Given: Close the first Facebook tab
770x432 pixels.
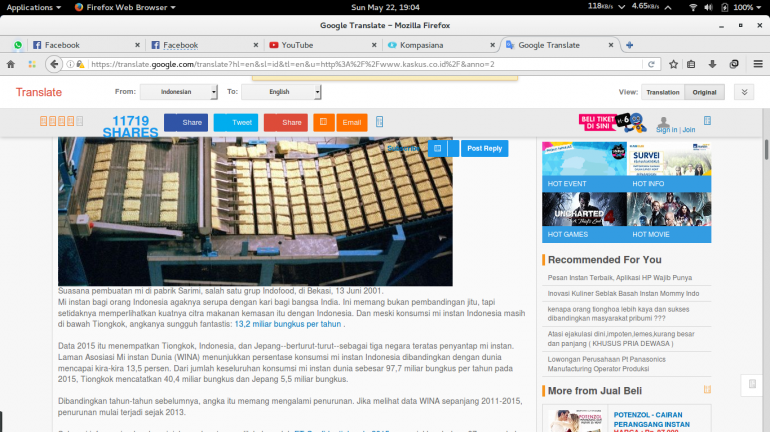Looking at the screenshot, I should pyautogui.click(x=137, y=45).
